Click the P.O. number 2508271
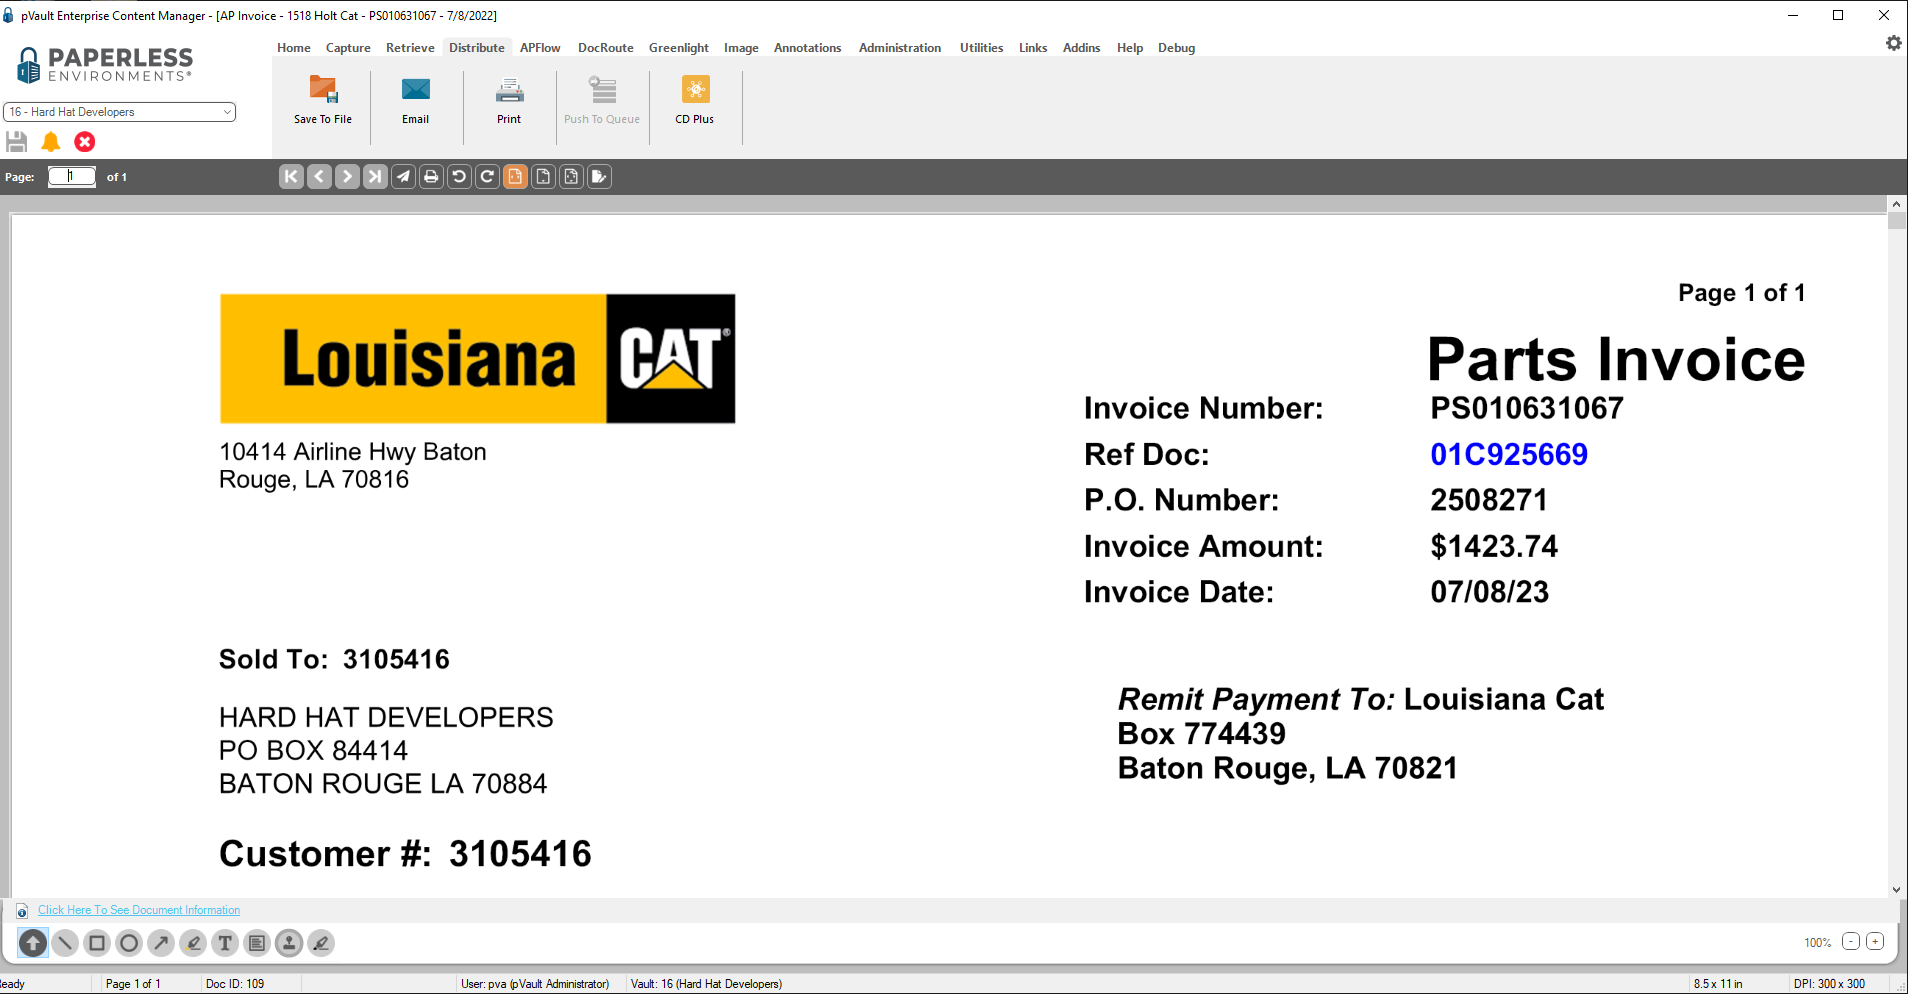 tap(1489, 500)
